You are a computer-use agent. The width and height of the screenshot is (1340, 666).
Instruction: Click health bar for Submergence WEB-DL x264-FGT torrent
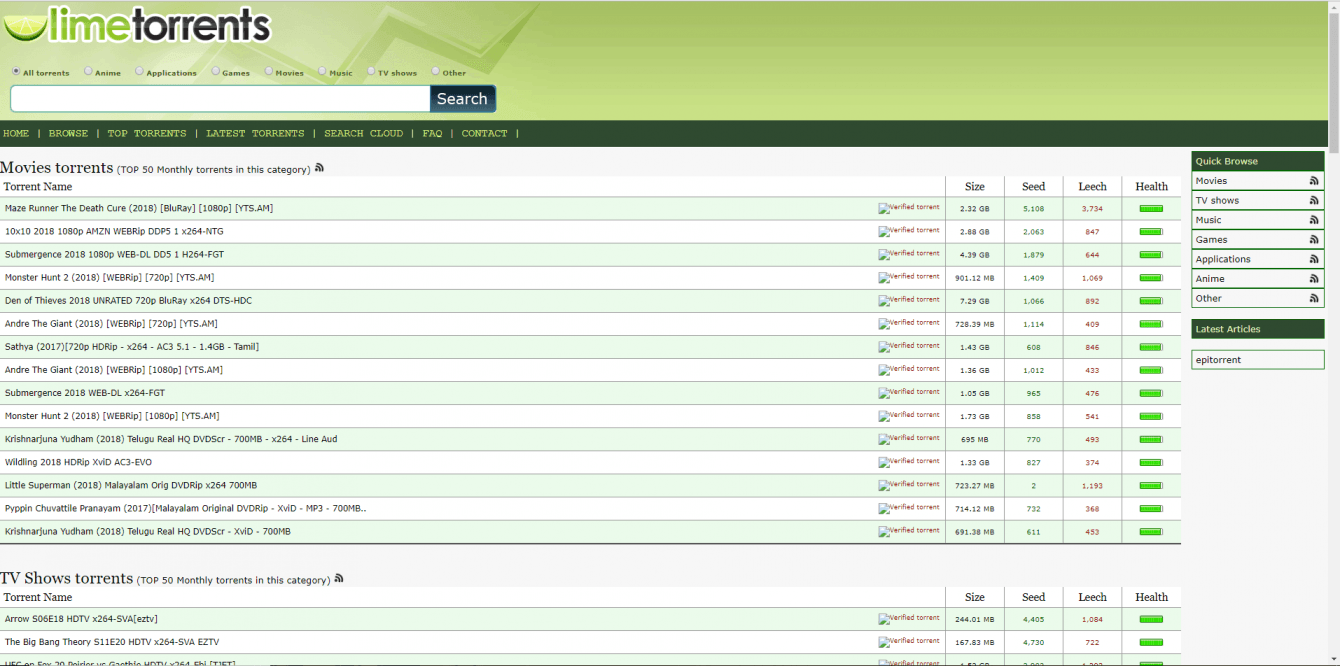pyautogui.click(x=1151, y=393)
